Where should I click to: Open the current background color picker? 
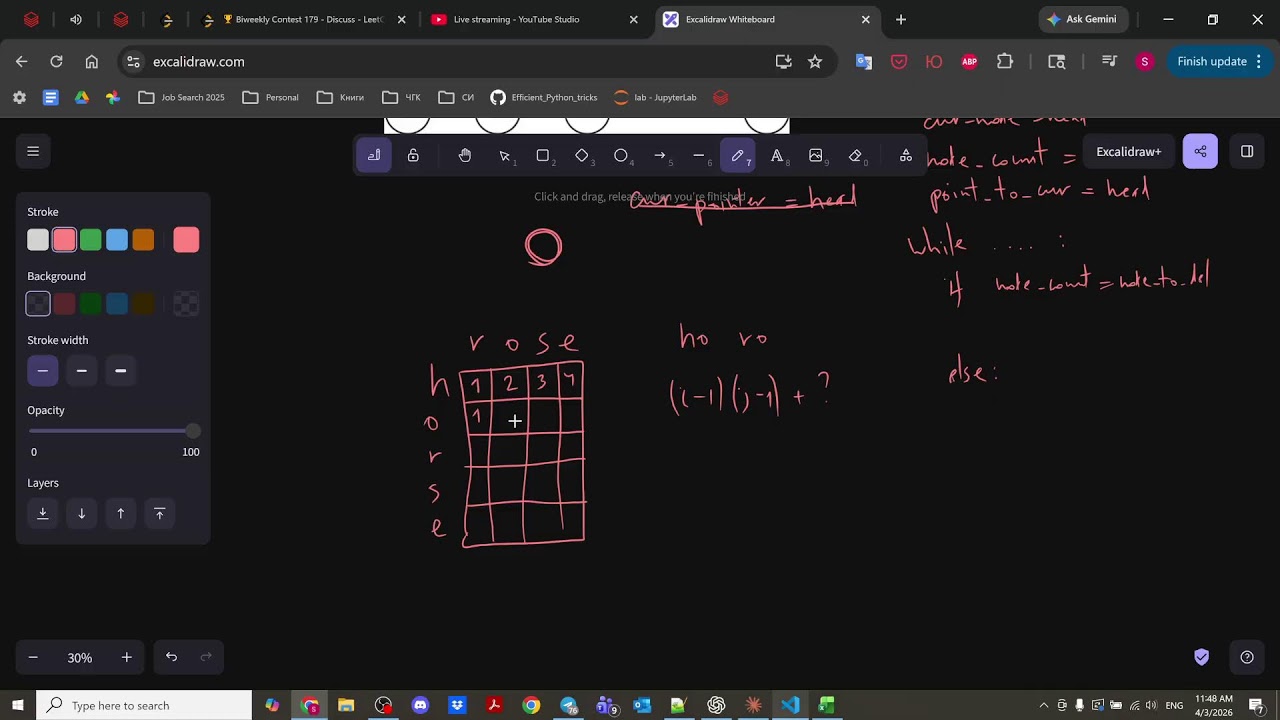pos(186,304)
